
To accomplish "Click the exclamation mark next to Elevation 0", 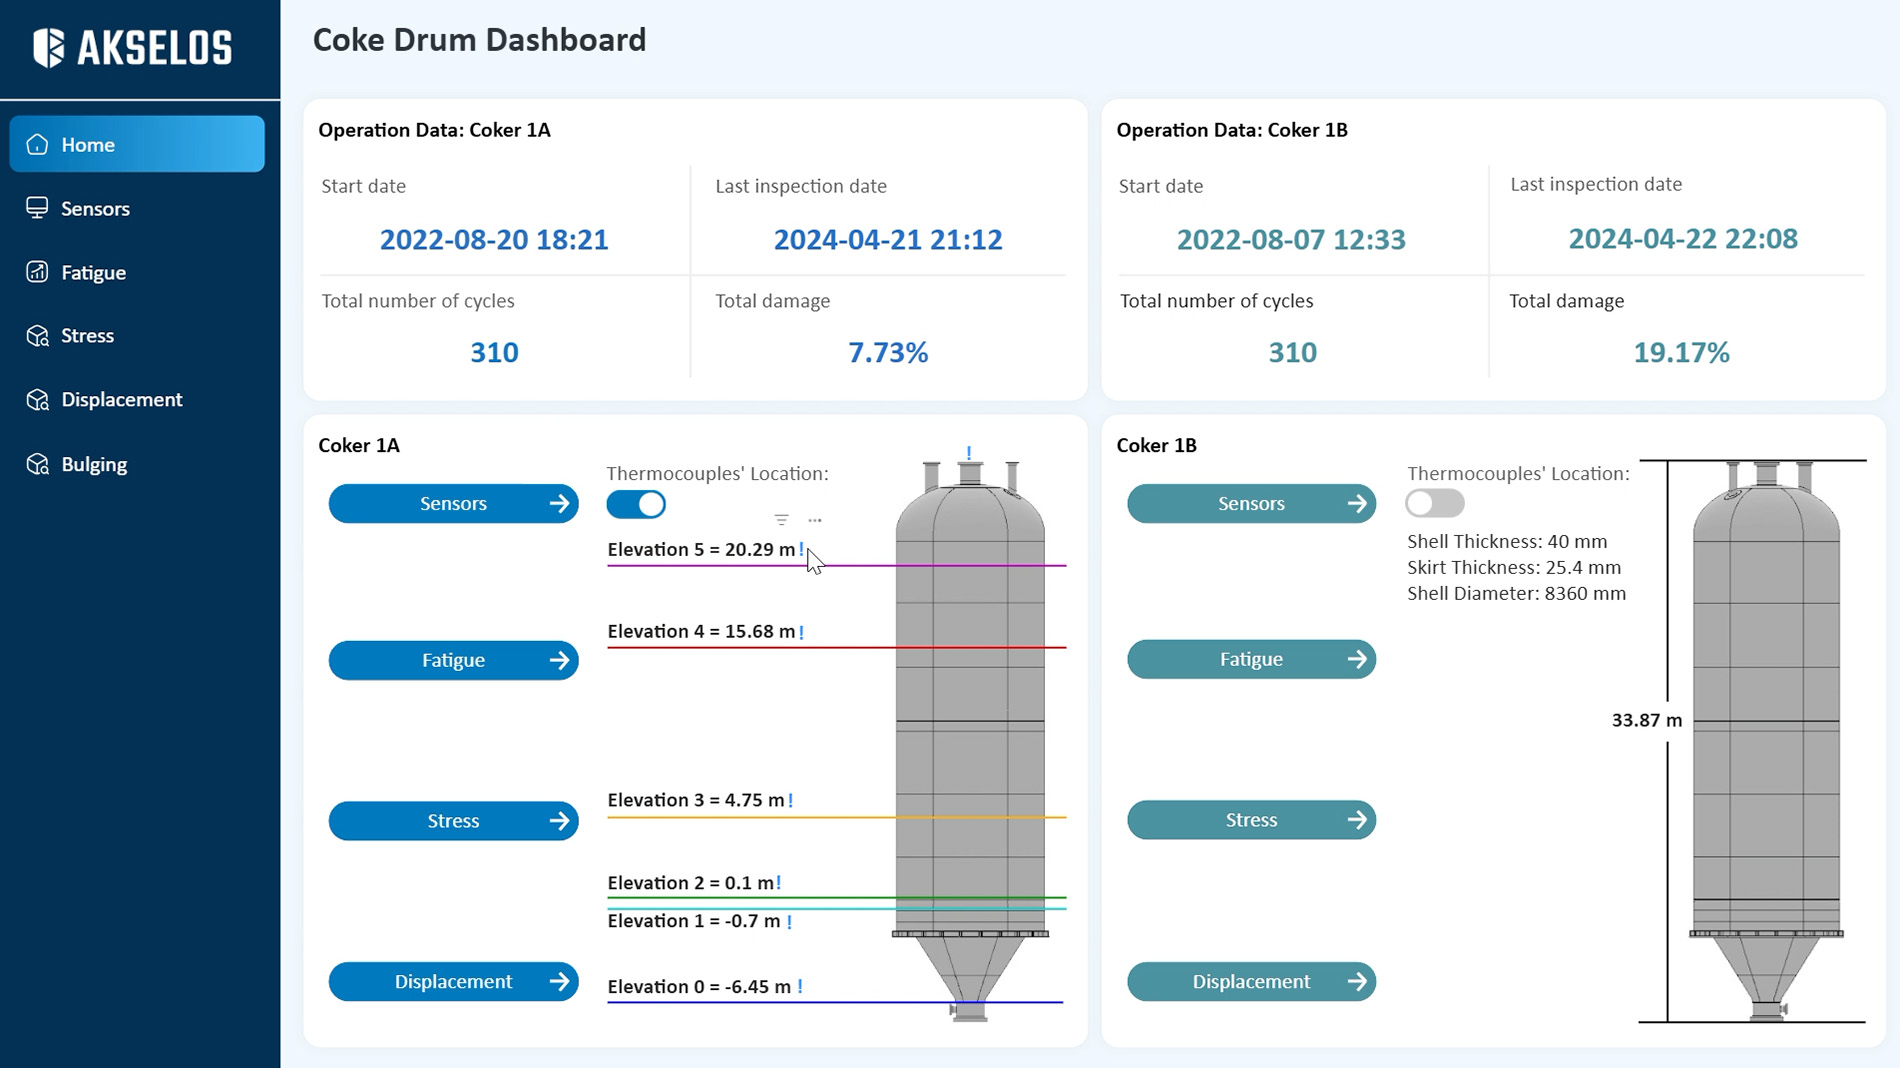I will click(x=799, y=986).
